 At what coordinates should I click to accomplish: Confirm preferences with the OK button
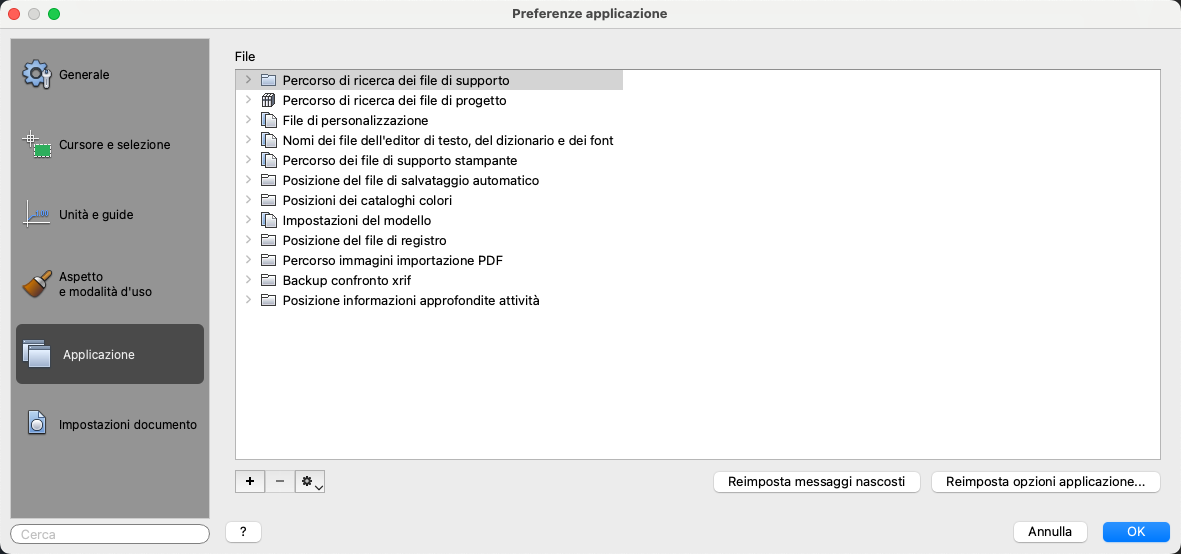[x=1136, y=532]
